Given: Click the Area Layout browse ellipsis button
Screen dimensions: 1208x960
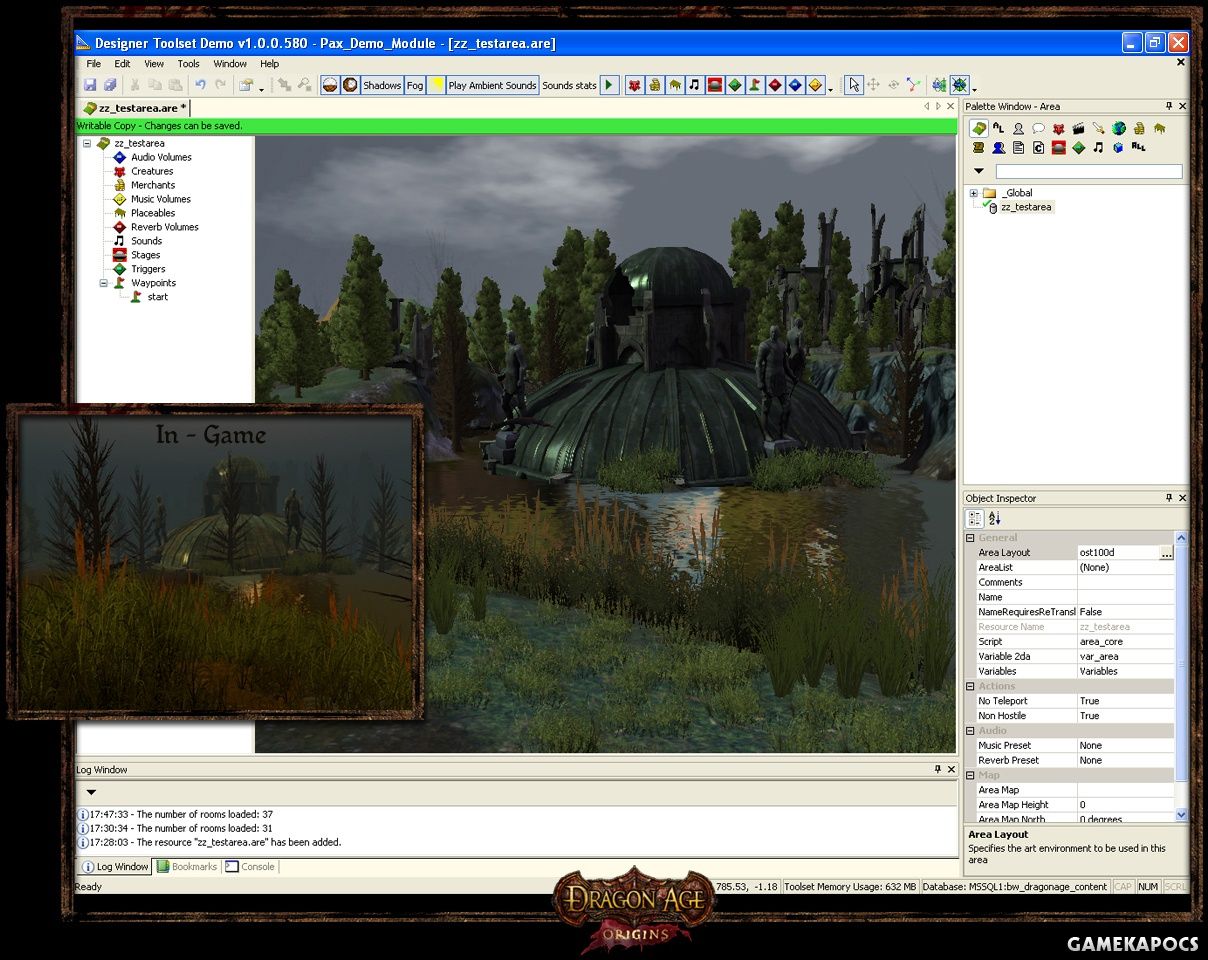Looking at the screenshot, I should (1166, 552).
